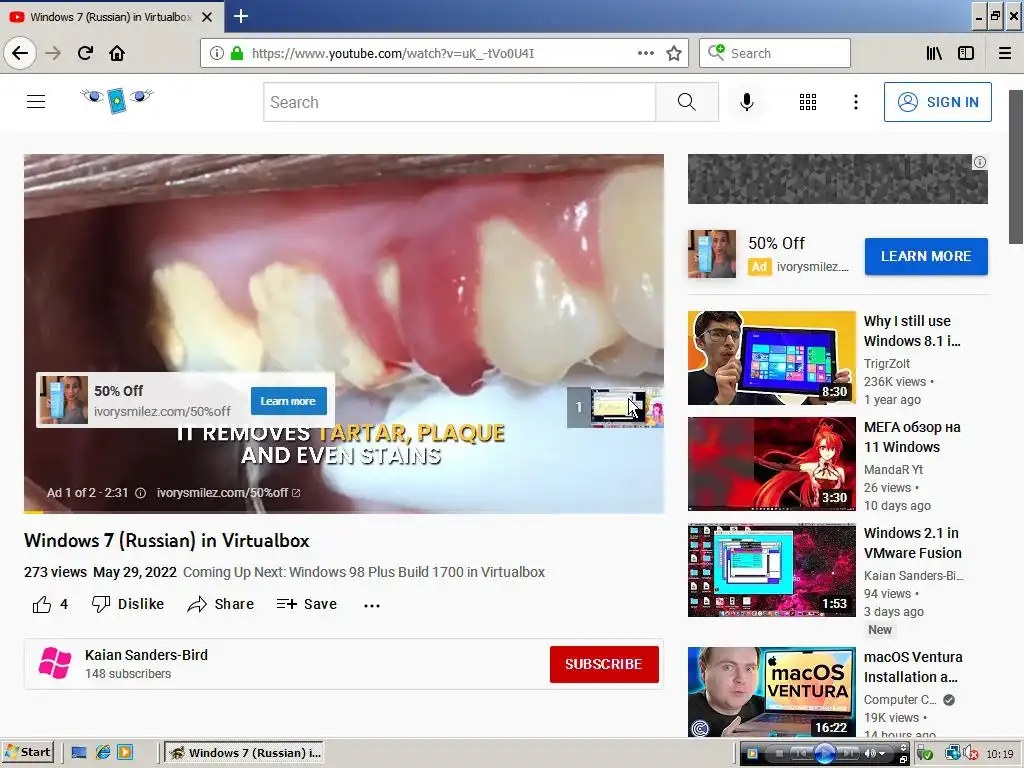Click the red SUBSCRIBE button
1024x768 pixels.
click(x=604, y=664)
